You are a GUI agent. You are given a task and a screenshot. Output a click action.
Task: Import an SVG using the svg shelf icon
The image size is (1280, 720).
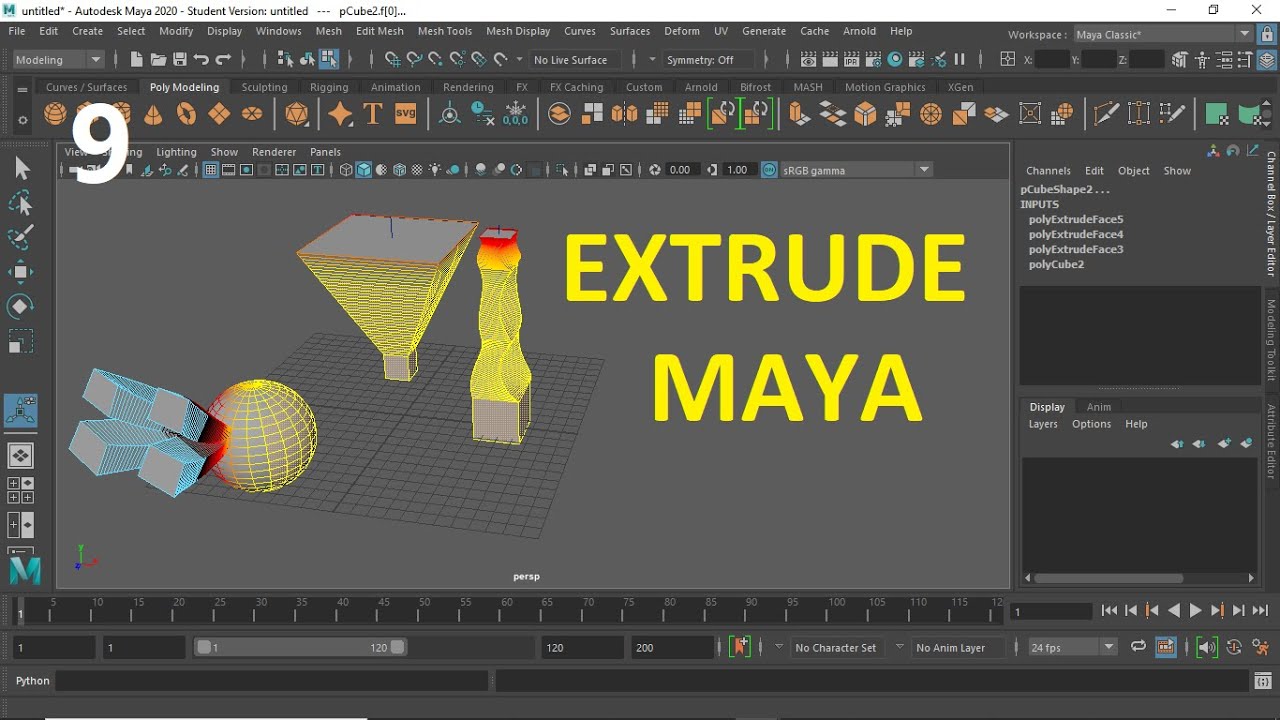point(405,114)
